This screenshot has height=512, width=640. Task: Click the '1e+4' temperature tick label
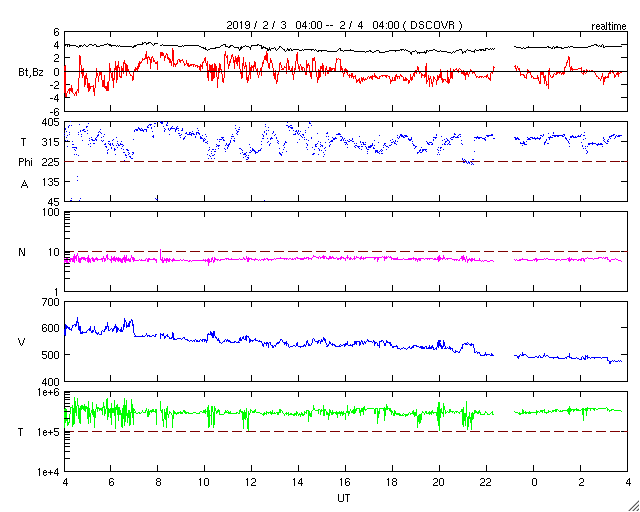49,472
